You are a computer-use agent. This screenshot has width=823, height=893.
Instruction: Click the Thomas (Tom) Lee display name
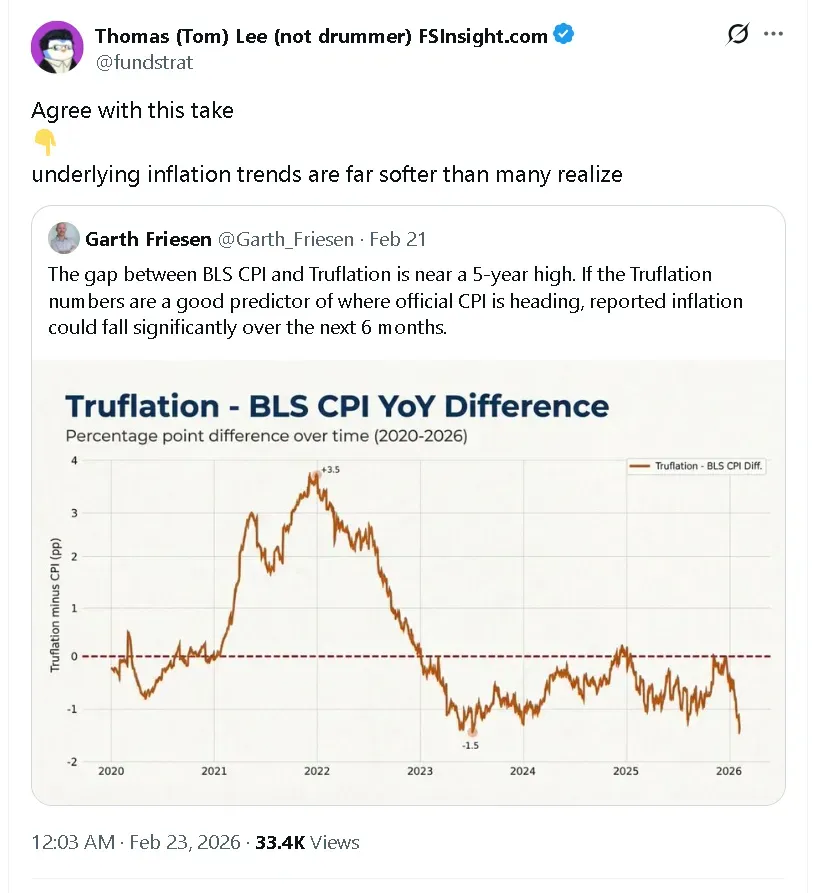[320, 36]
